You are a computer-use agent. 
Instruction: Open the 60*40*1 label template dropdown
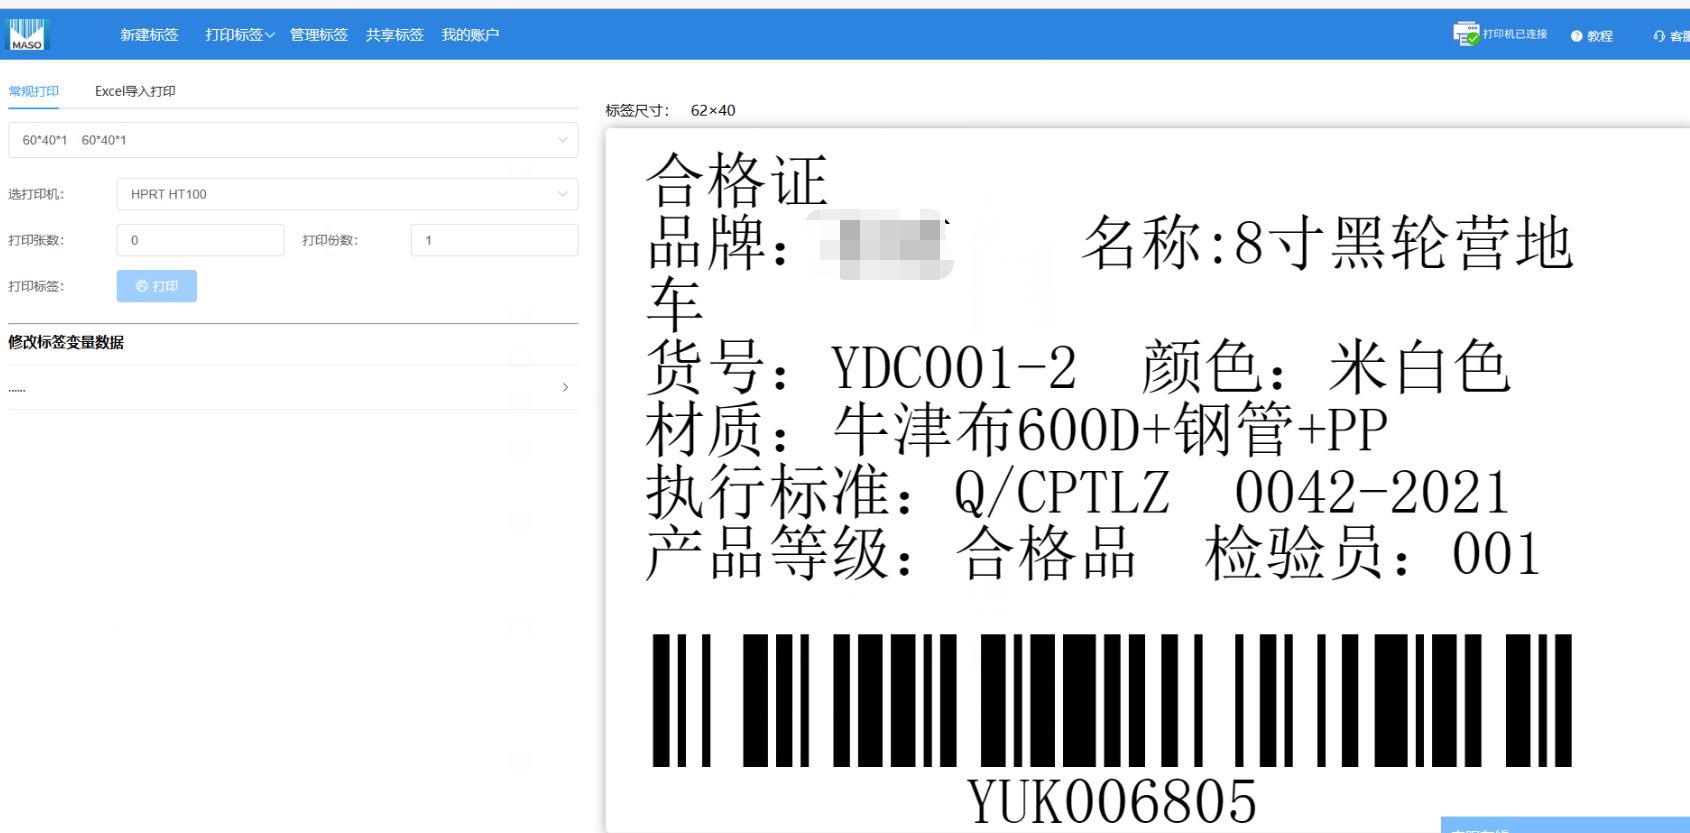point(293,140)
